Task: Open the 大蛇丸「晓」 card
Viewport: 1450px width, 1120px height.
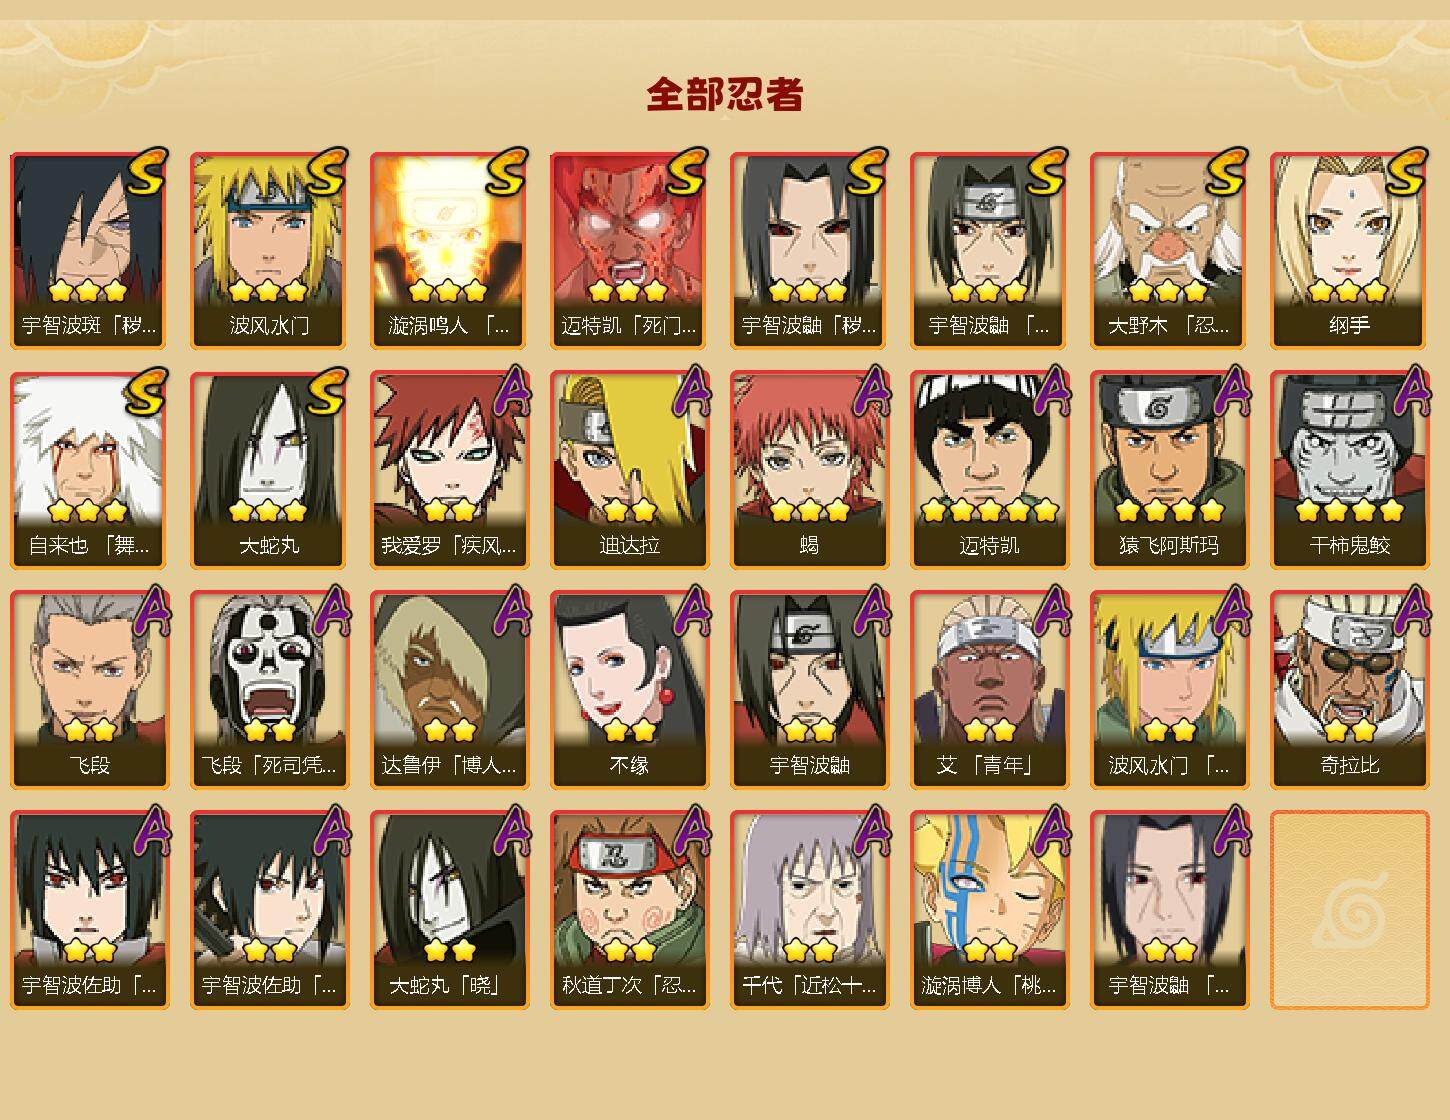Action: [x=449, y=910]
